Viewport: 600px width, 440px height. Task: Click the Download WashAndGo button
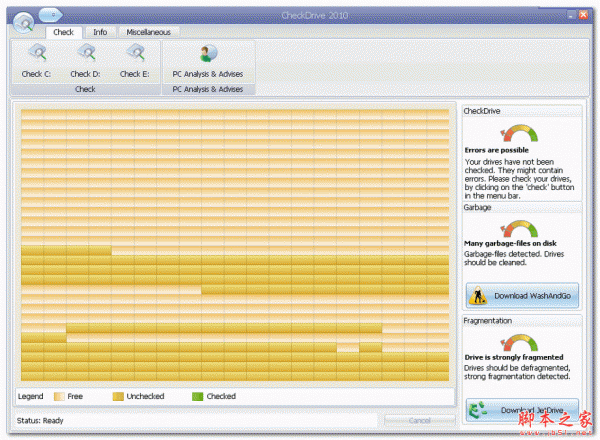(x=521, y=295)
